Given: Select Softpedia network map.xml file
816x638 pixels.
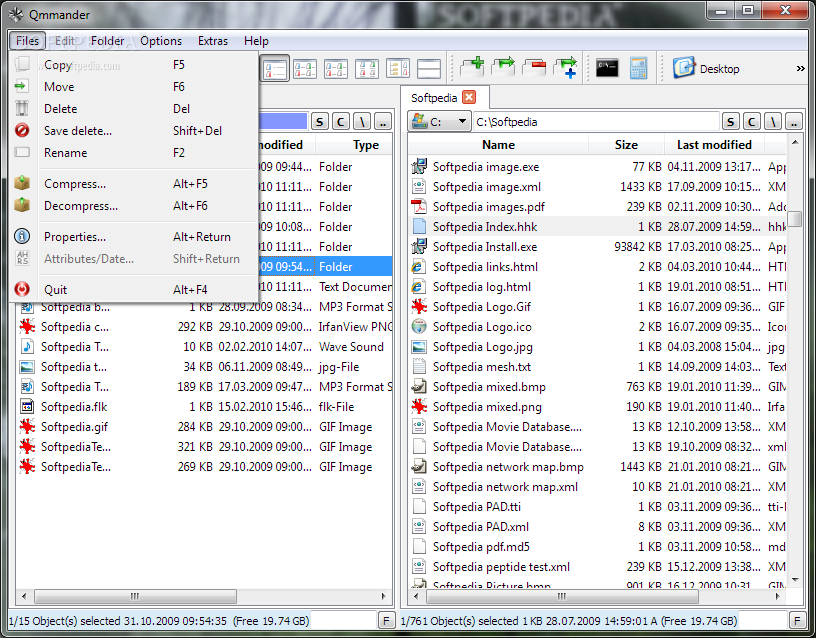Looking at the screenshot, I should coord(597,487).
